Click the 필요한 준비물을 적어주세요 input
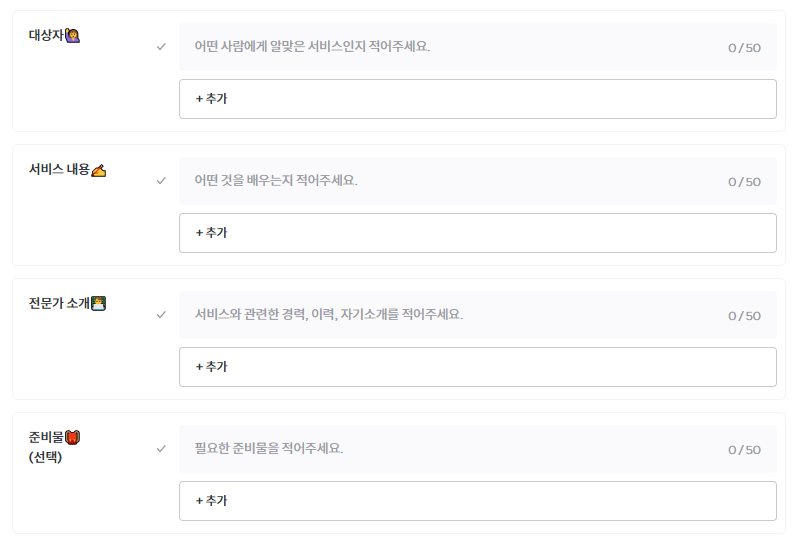 pos(477,449)
